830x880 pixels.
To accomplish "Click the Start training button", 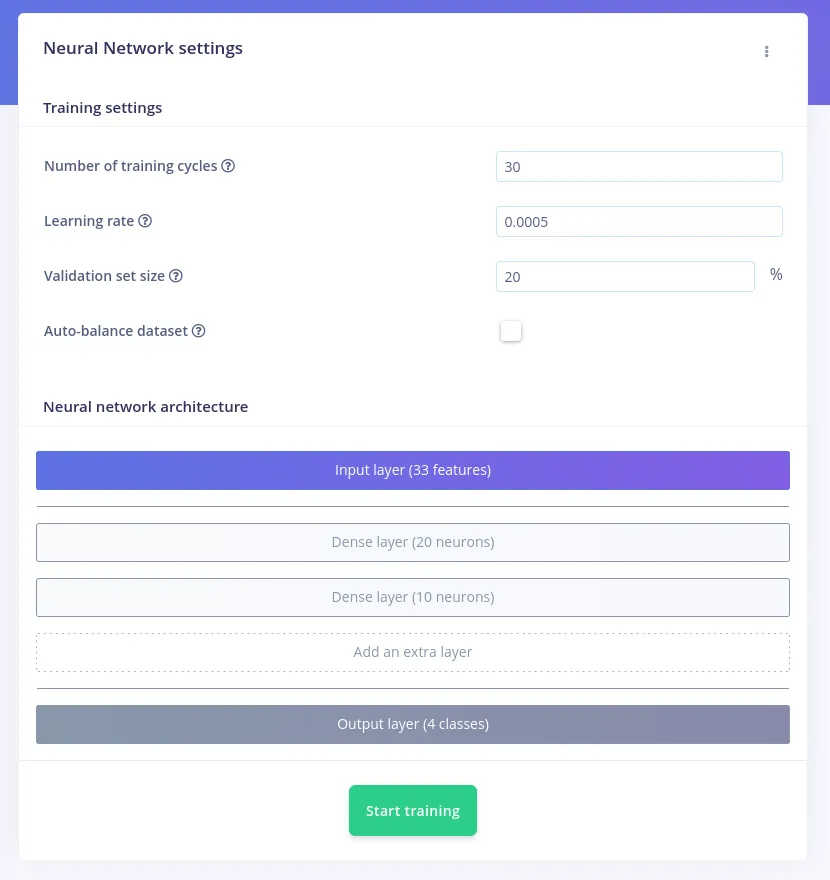I will point(413,810).
